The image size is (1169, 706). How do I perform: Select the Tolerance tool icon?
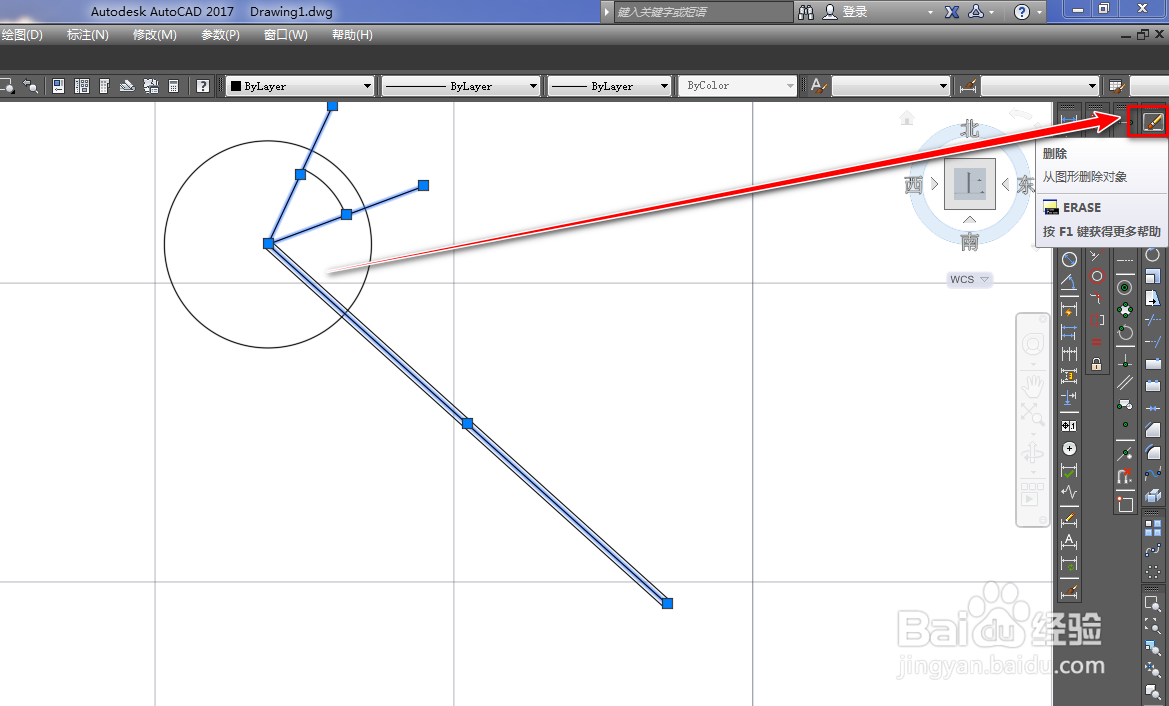(1069, 426)
